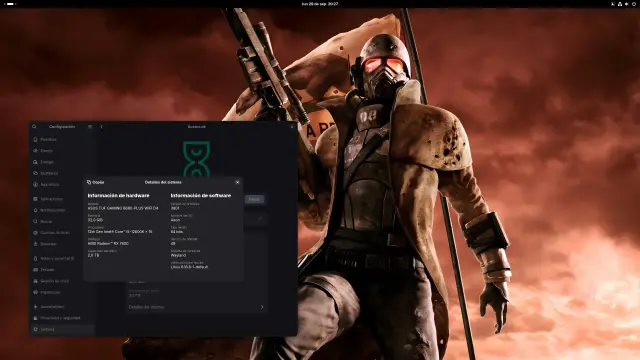Open the Pantallas settings panel
Viewport: 640px width, 360px height.
click(x=62, y=140)
